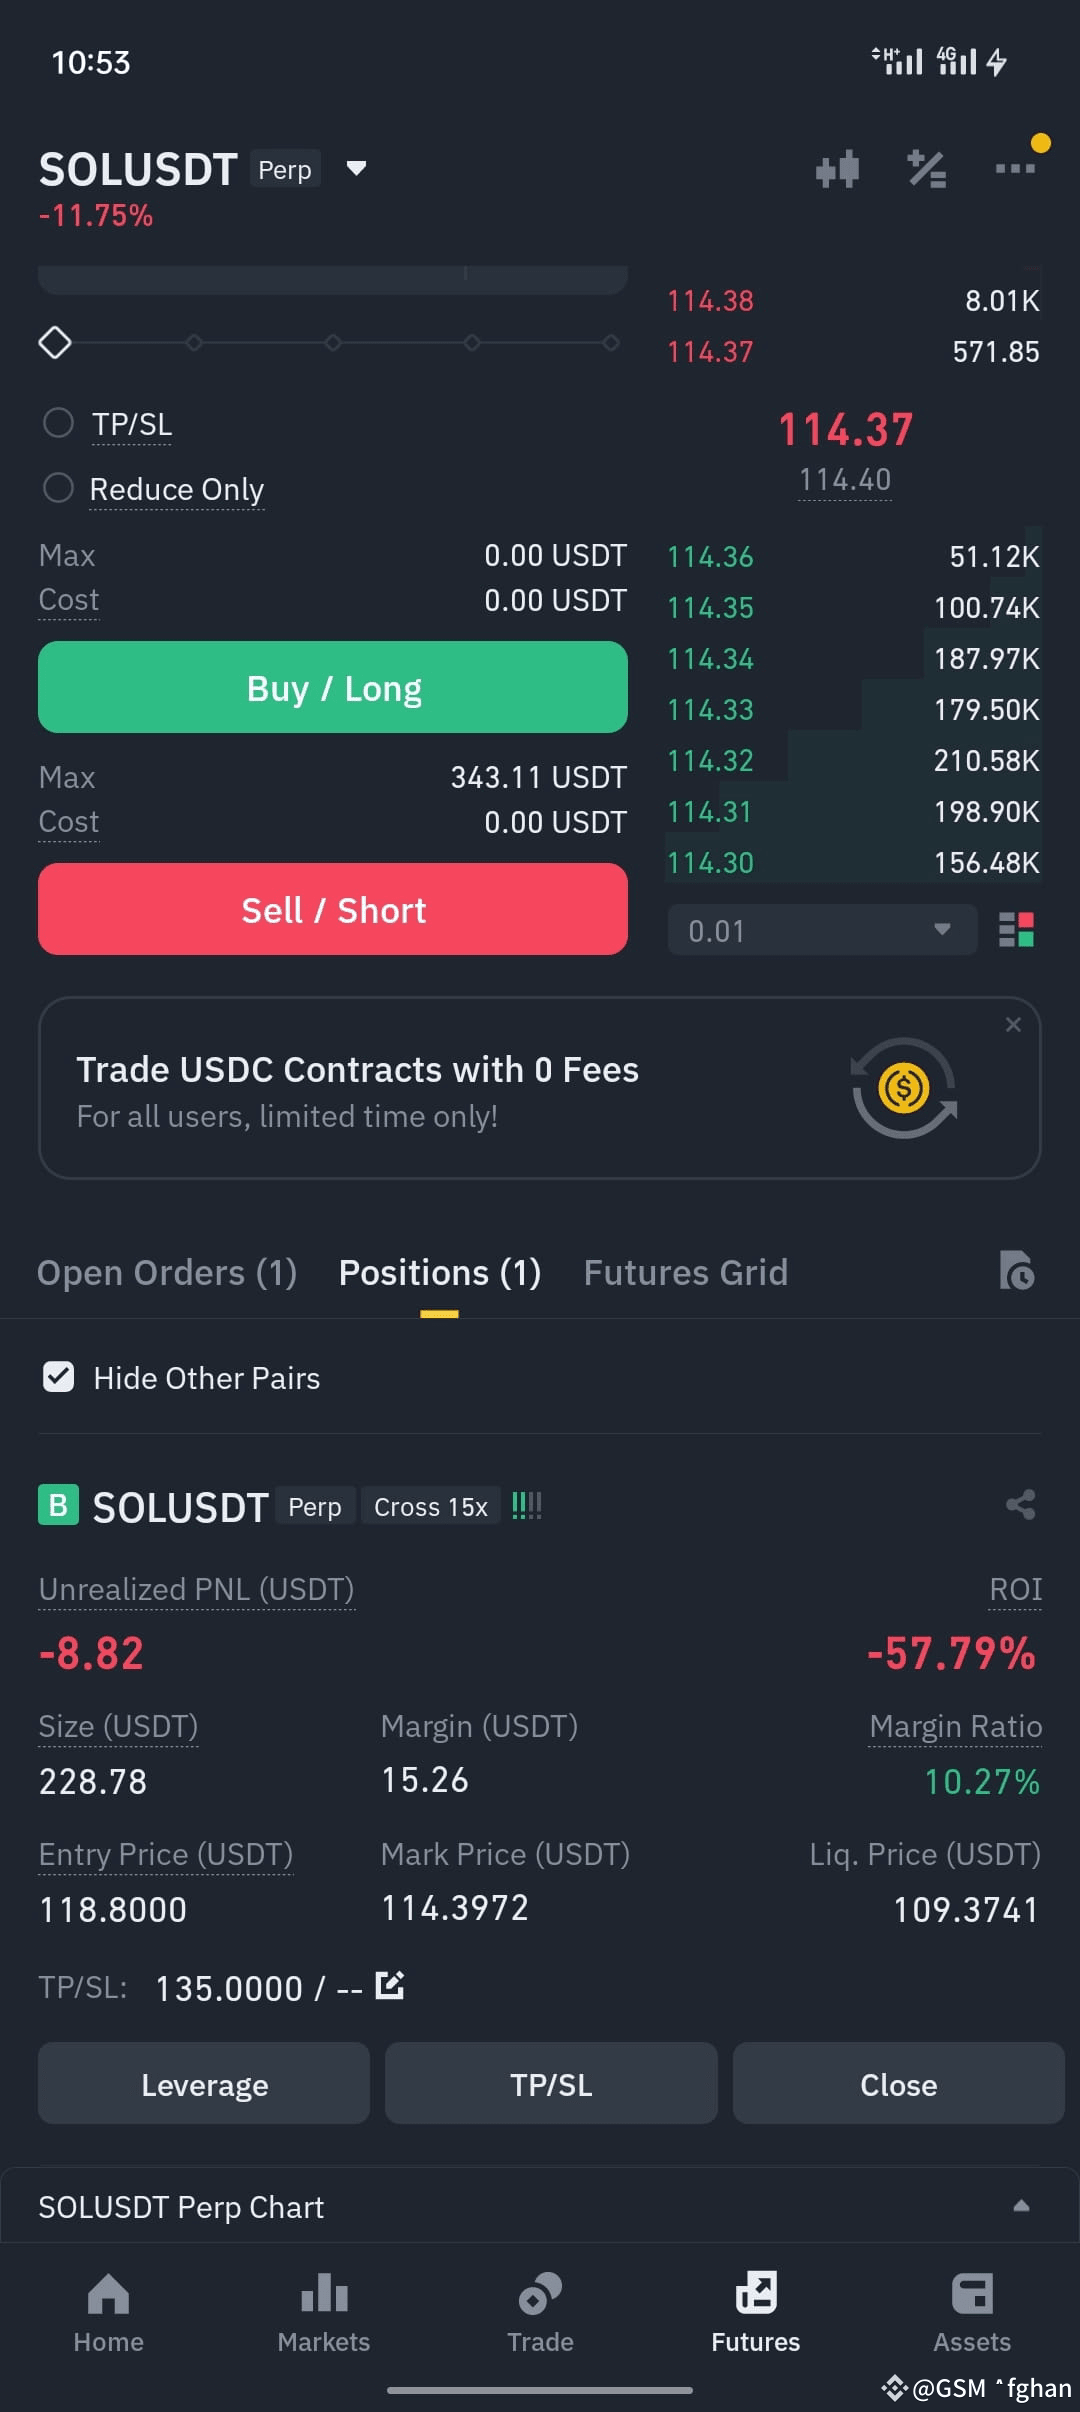
Task: Switch to Futures Grid tab
Action: [x=686, y=1272]
